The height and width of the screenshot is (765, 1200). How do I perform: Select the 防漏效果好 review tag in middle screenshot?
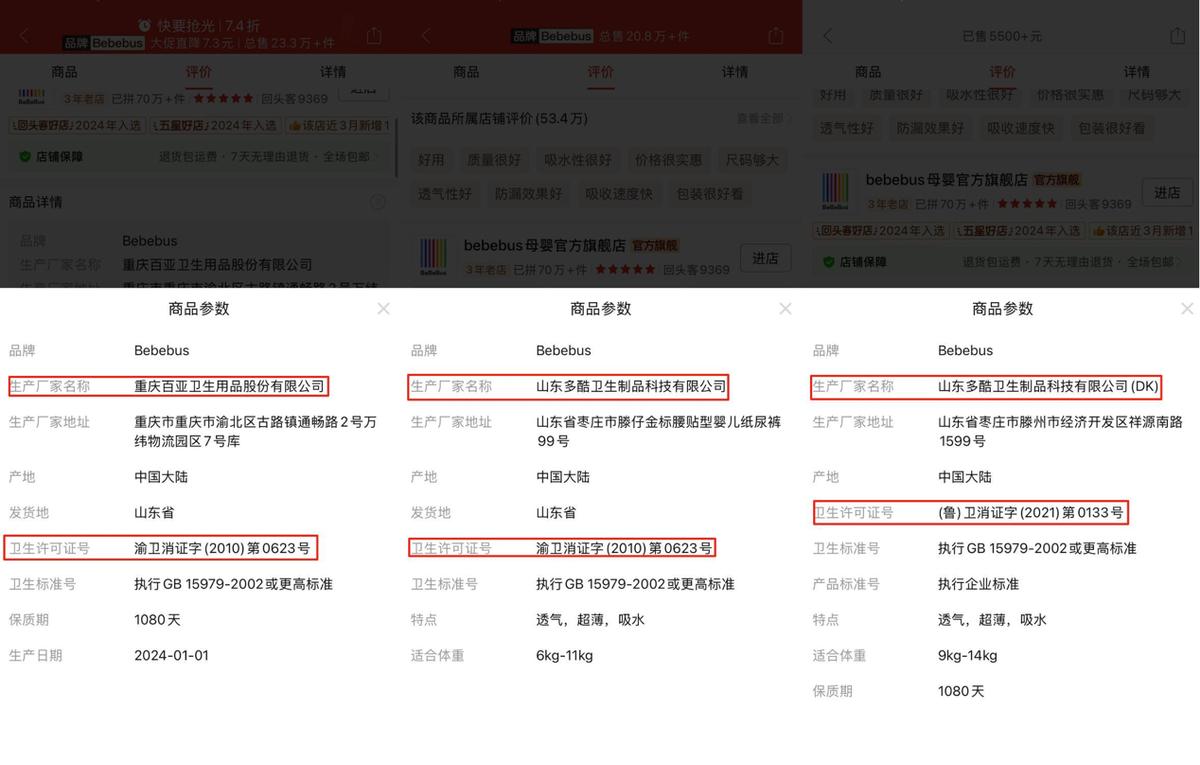pos(529,194)
